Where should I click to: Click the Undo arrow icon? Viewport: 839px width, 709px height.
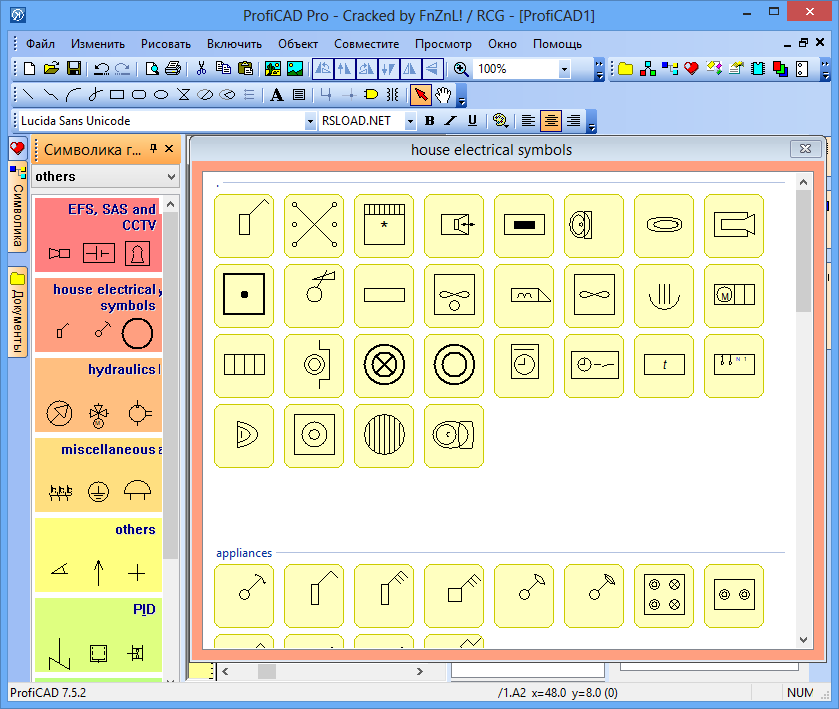click(x=101, y=69)
